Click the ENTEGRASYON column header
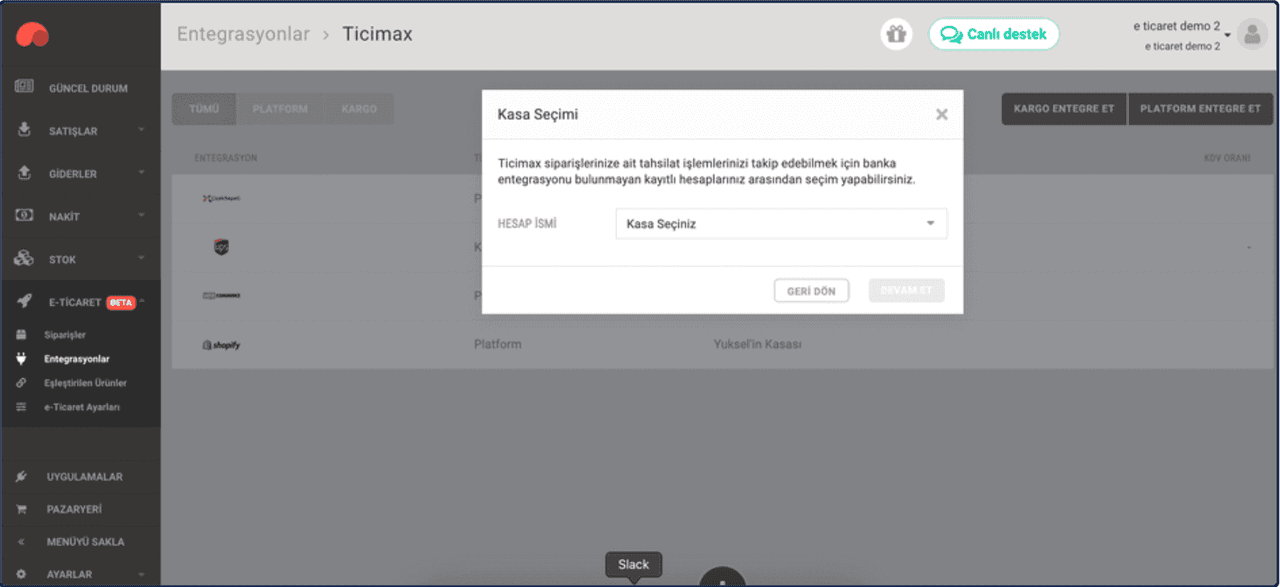Screen dimensions: 1280x587 click(x=225, y=158)
